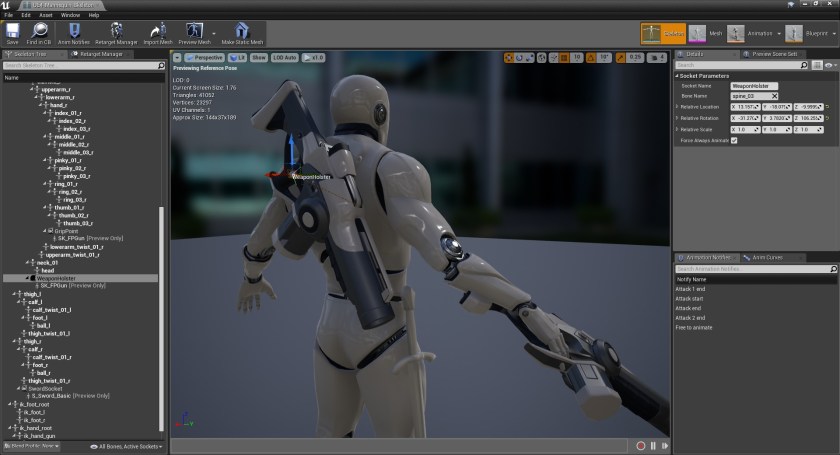Viewport: 840px width, 455px height.
Task: Open Anim Notifies from the toolbar
Action: [x=75, y=31]
